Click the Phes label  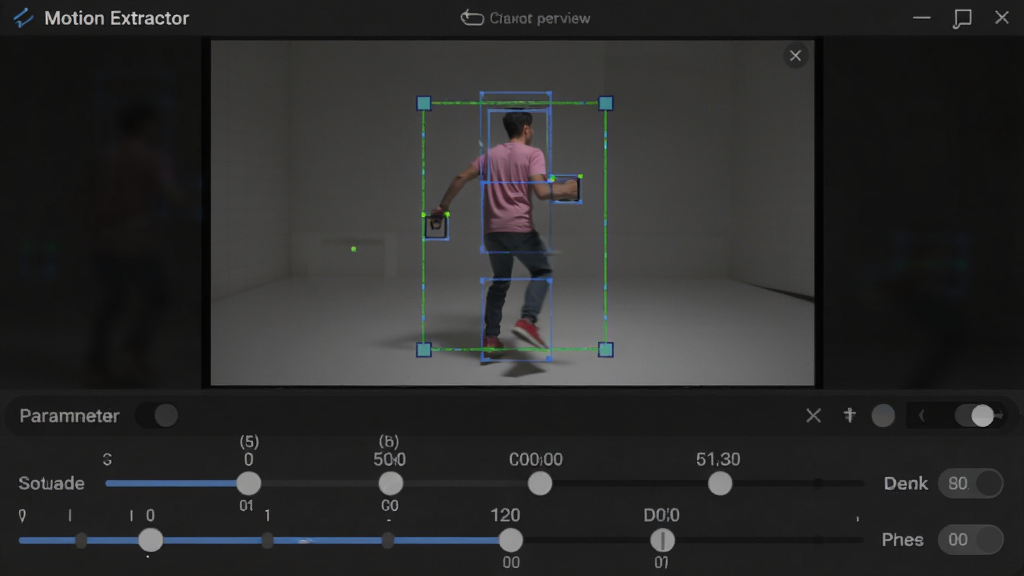click(903, 539)
